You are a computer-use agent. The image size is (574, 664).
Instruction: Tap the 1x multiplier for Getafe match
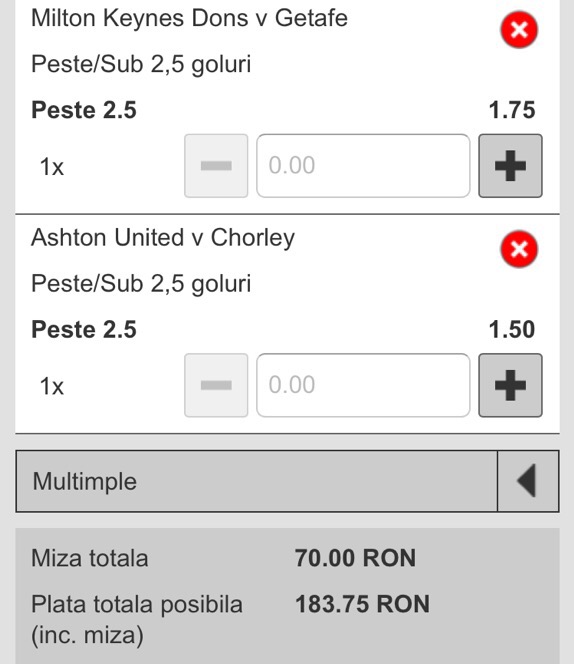tap(52, 166)
